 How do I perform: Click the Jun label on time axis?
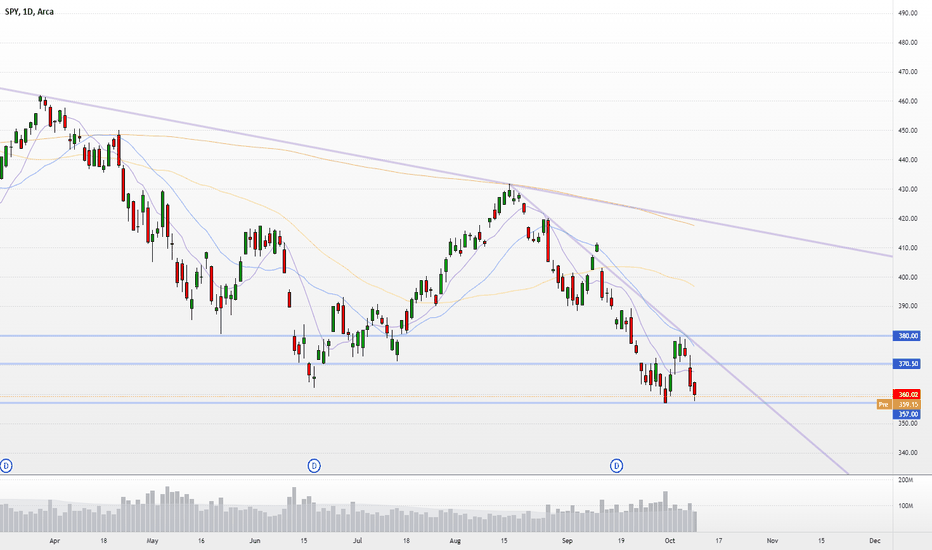point(255,541)
